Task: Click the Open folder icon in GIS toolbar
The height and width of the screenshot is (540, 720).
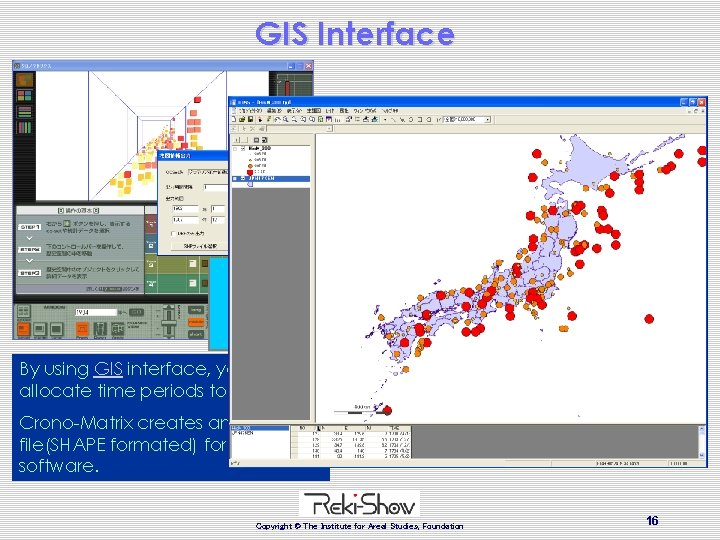Action: click(242, 119)
